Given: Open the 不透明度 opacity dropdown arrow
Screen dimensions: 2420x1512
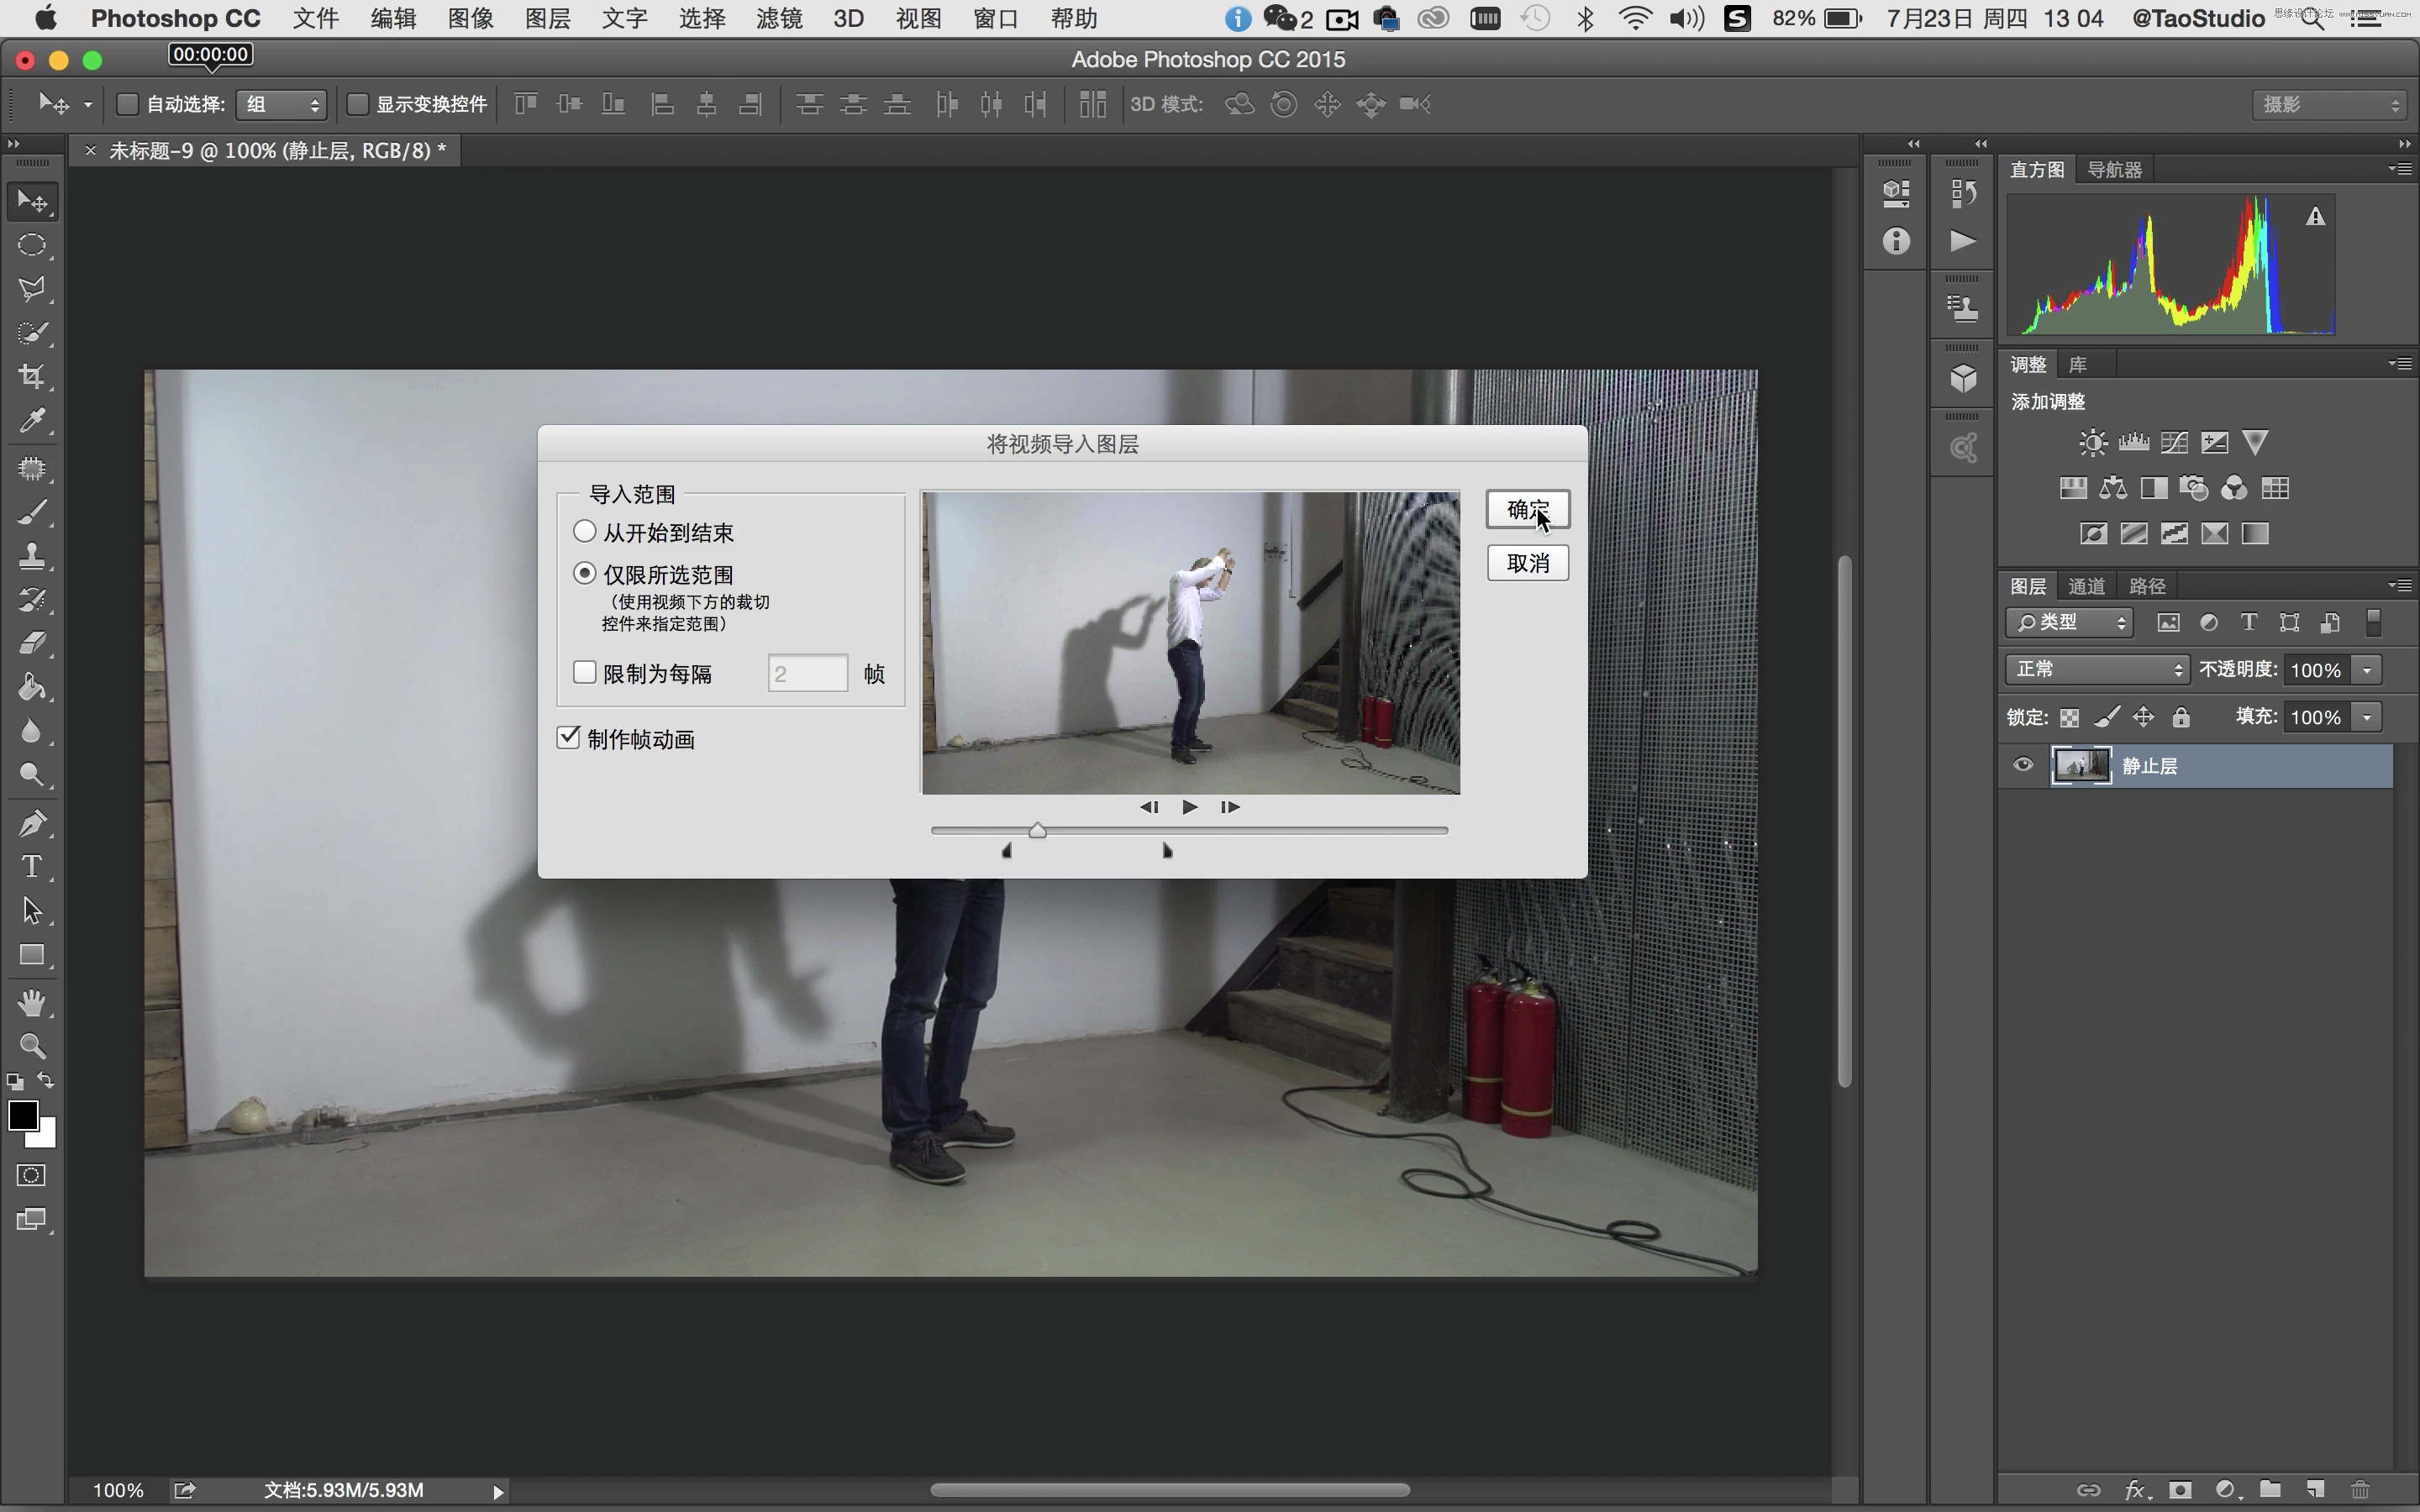Looking at the screenshot, I should [2367, 669].
